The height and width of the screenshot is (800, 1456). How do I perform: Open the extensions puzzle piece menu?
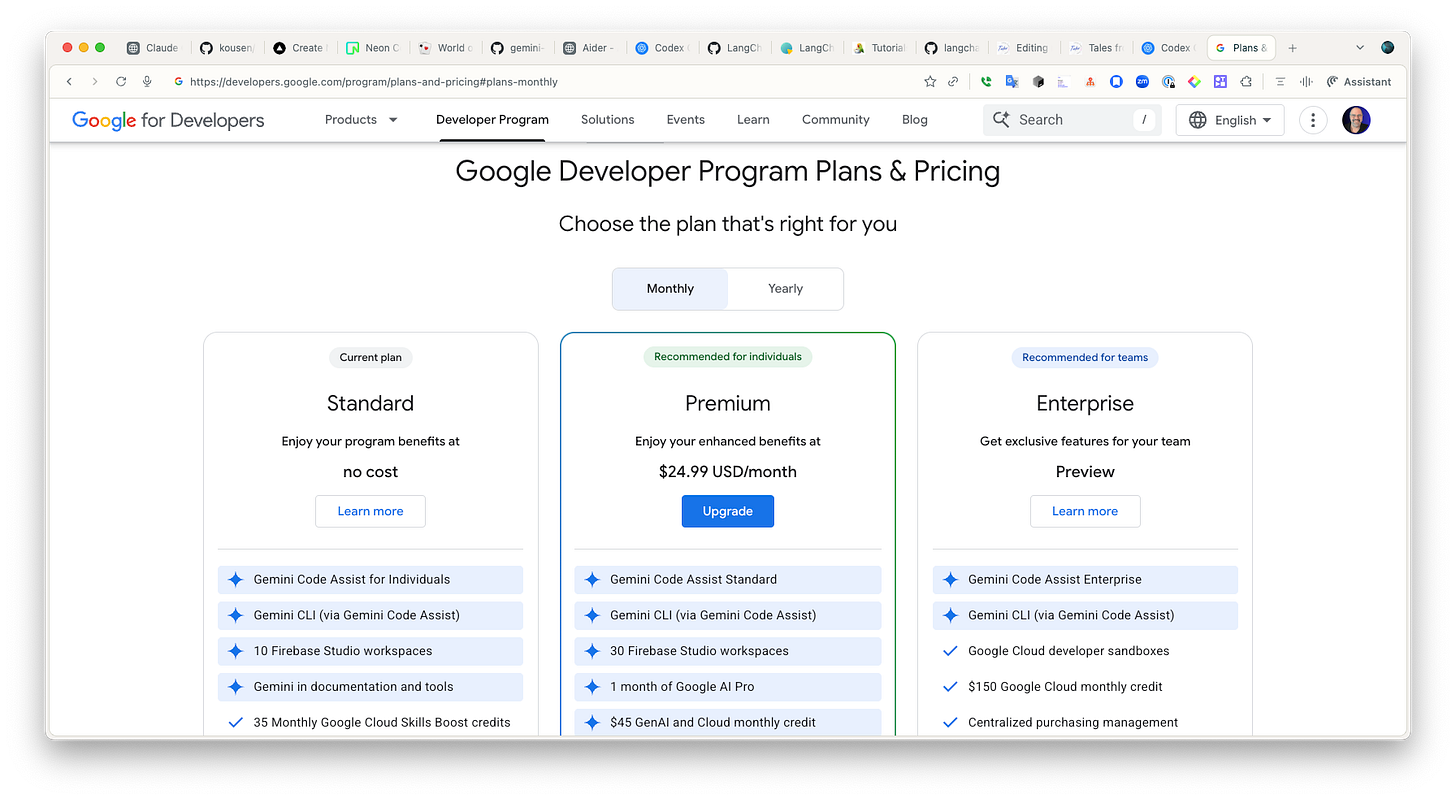click(x=1246, y=82)
